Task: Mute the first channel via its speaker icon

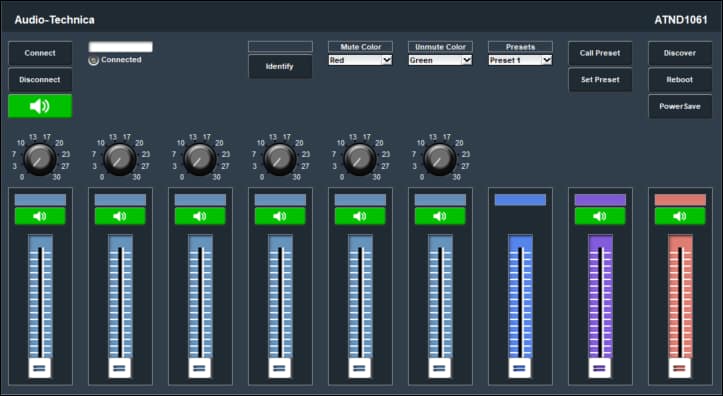Action: (x=40, y=216)
